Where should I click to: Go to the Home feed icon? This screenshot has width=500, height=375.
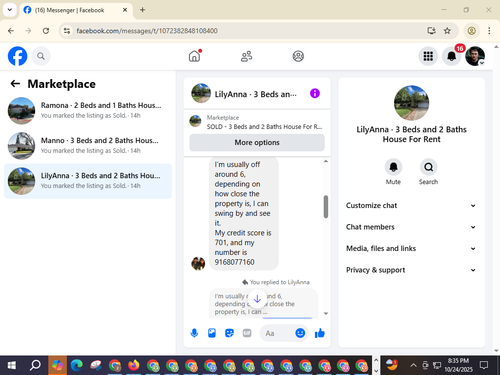pyautogui.click(x=195, y=56)
